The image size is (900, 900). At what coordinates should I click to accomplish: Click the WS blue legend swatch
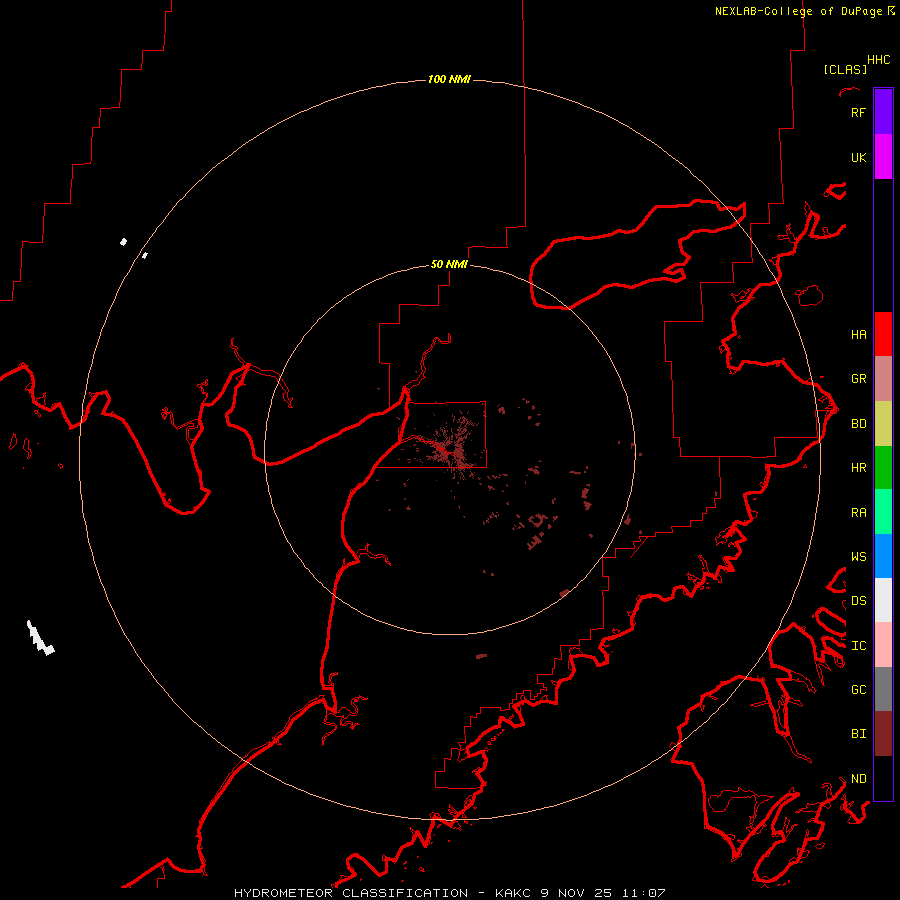(x=883, y=556)
